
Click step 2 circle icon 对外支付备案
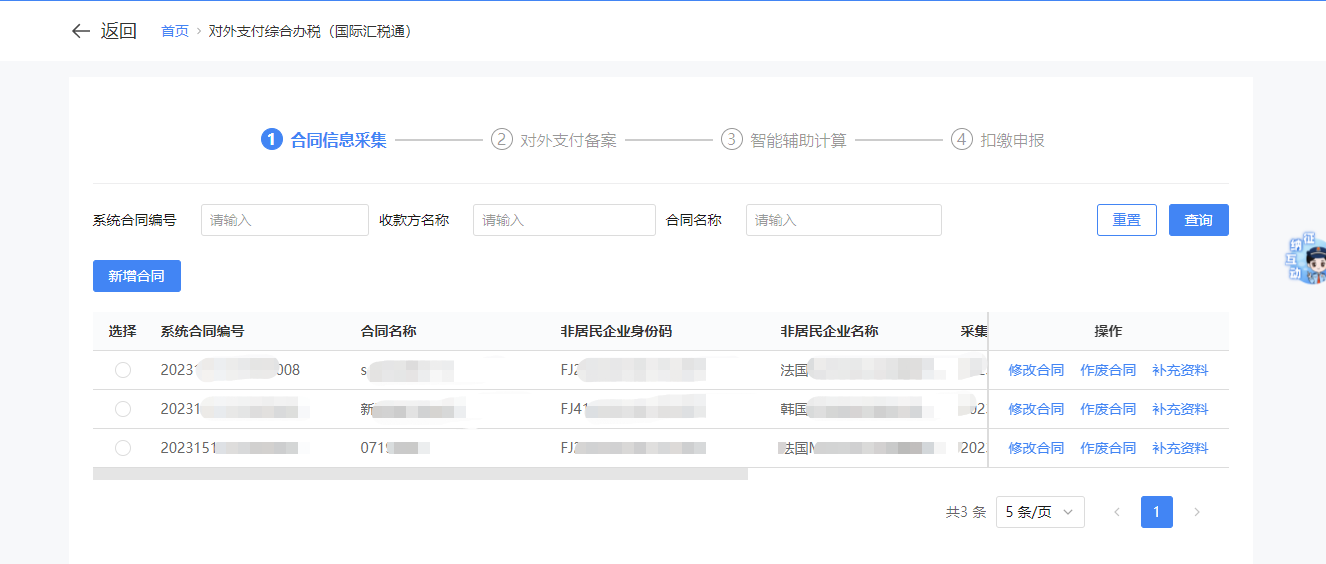(x=501, y=140)
